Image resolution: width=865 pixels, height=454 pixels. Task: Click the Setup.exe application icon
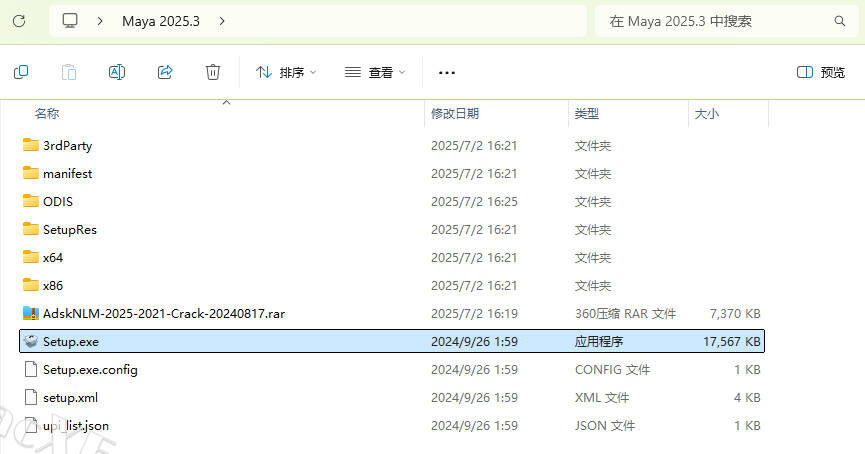coord(31,341)
